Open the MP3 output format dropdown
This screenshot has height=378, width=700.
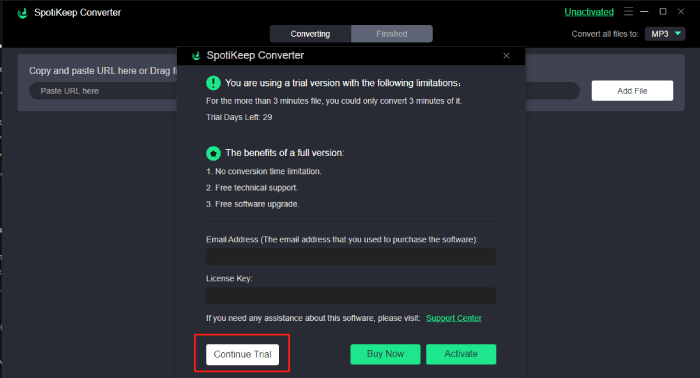(x=665, y=34)
